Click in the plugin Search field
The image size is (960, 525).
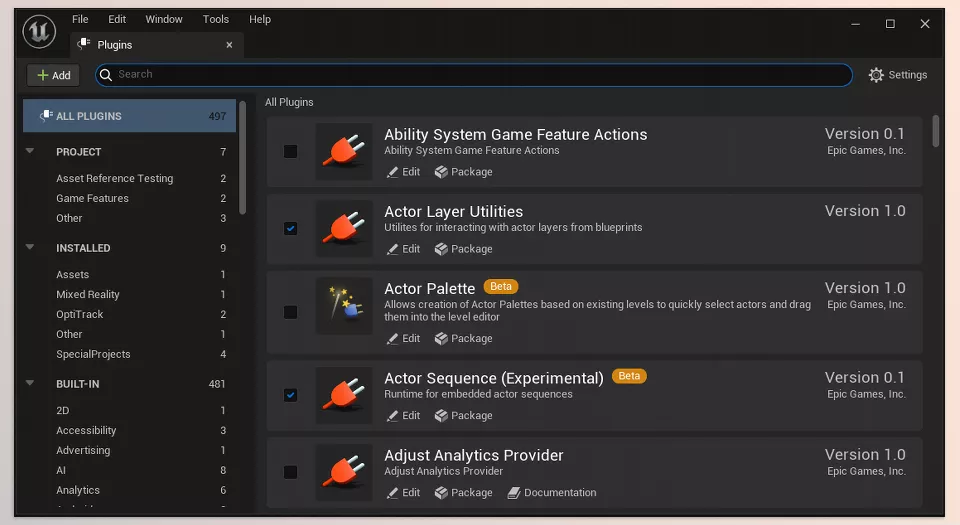click(474, 75)
